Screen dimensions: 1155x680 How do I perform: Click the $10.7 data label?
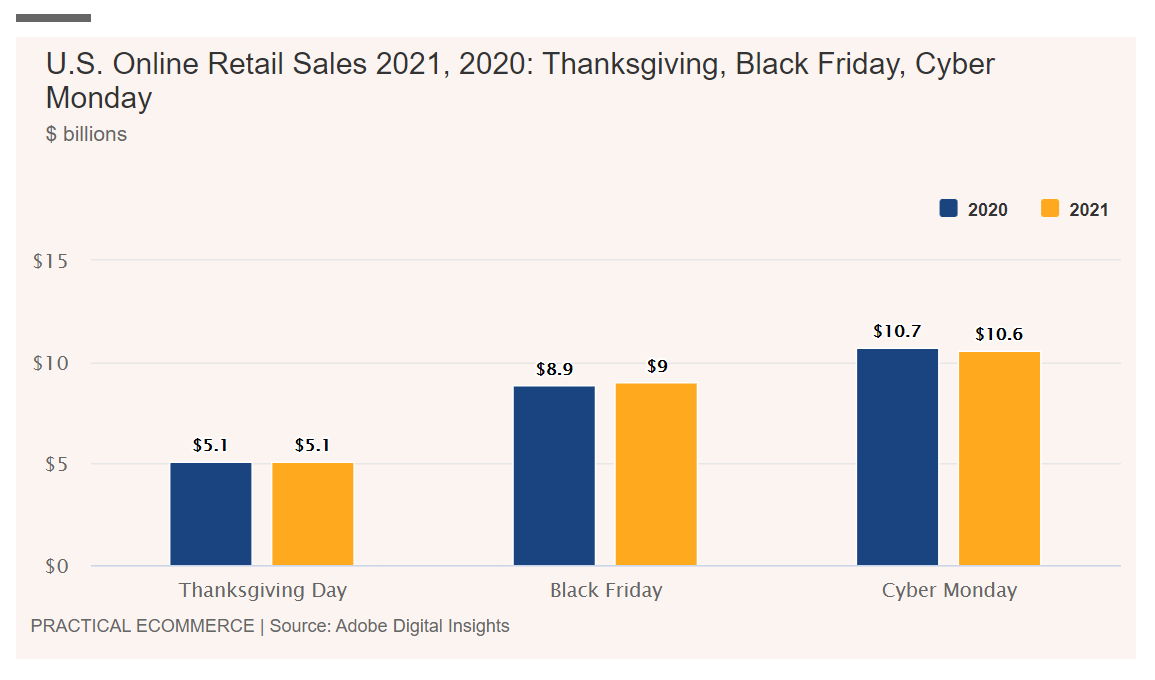tap(896, 331)
